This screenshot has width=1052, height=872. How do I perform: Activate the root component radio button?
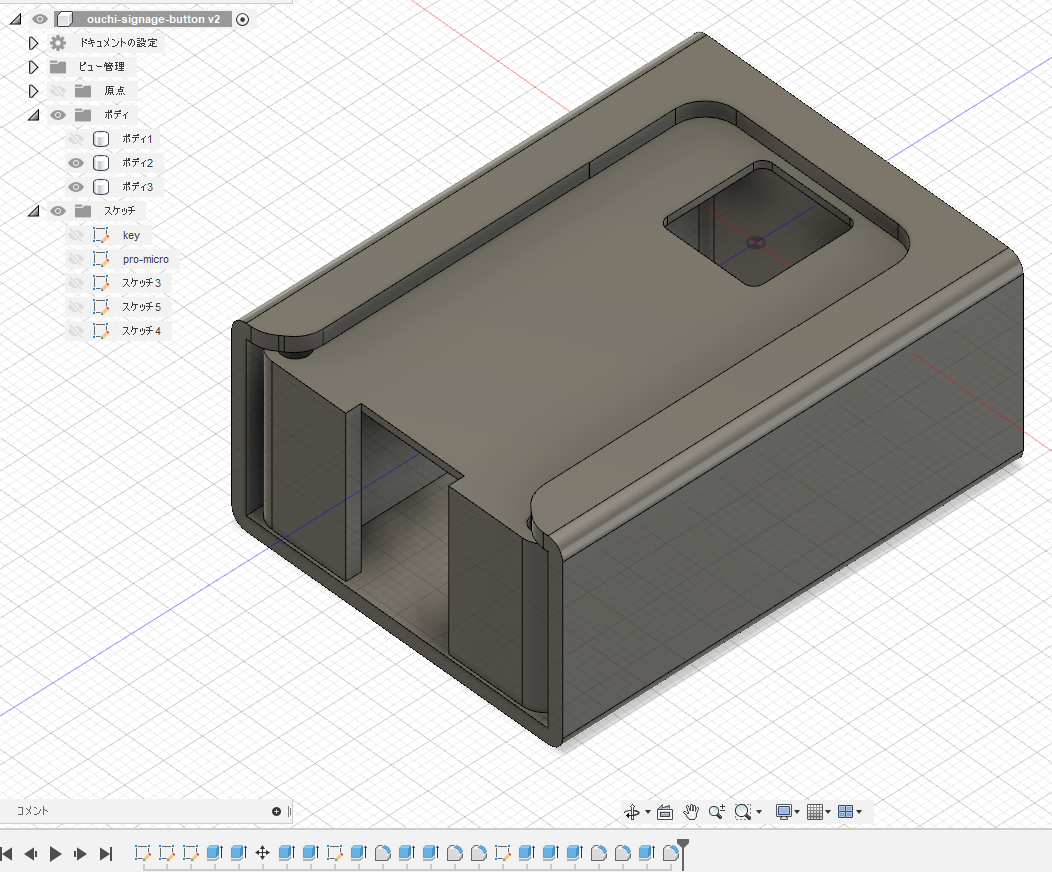[x=243, y=19]
